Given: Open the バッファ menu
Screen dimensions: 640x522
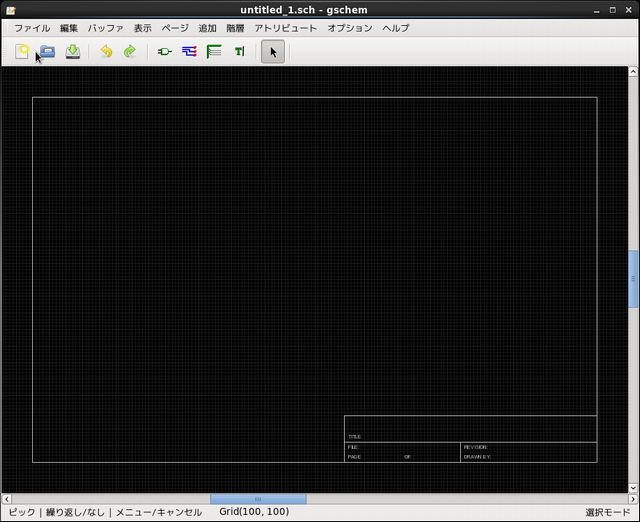Looking at the screenshot, I should [106, 28].
